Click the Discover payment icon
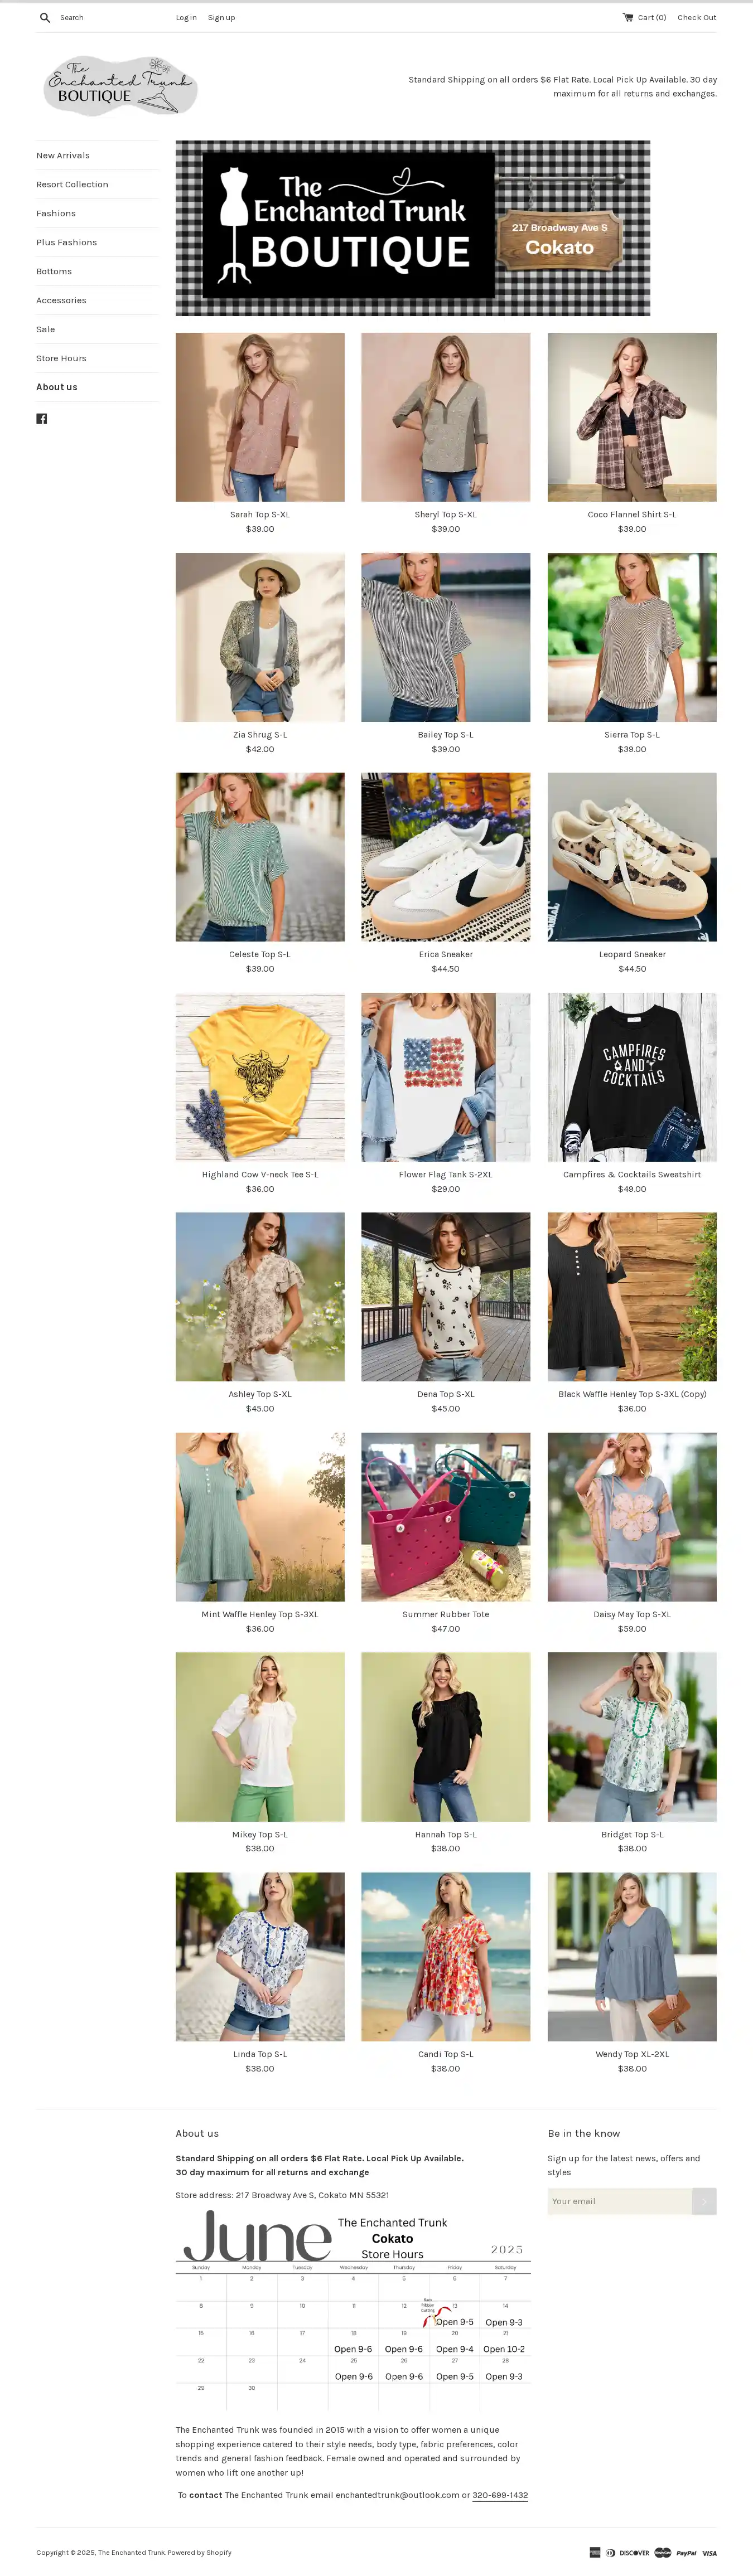This screenshot has width=753, height=2576. pyautogui.click(x=634, y=2553)
